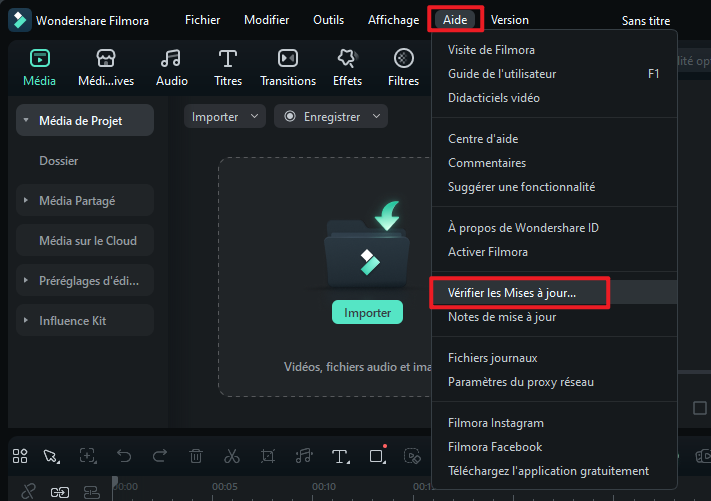Image resolution: width=711 pixels, height=501 pixels.
Task: Open Paramètres du proxy réseau
Action: (554, 382)
